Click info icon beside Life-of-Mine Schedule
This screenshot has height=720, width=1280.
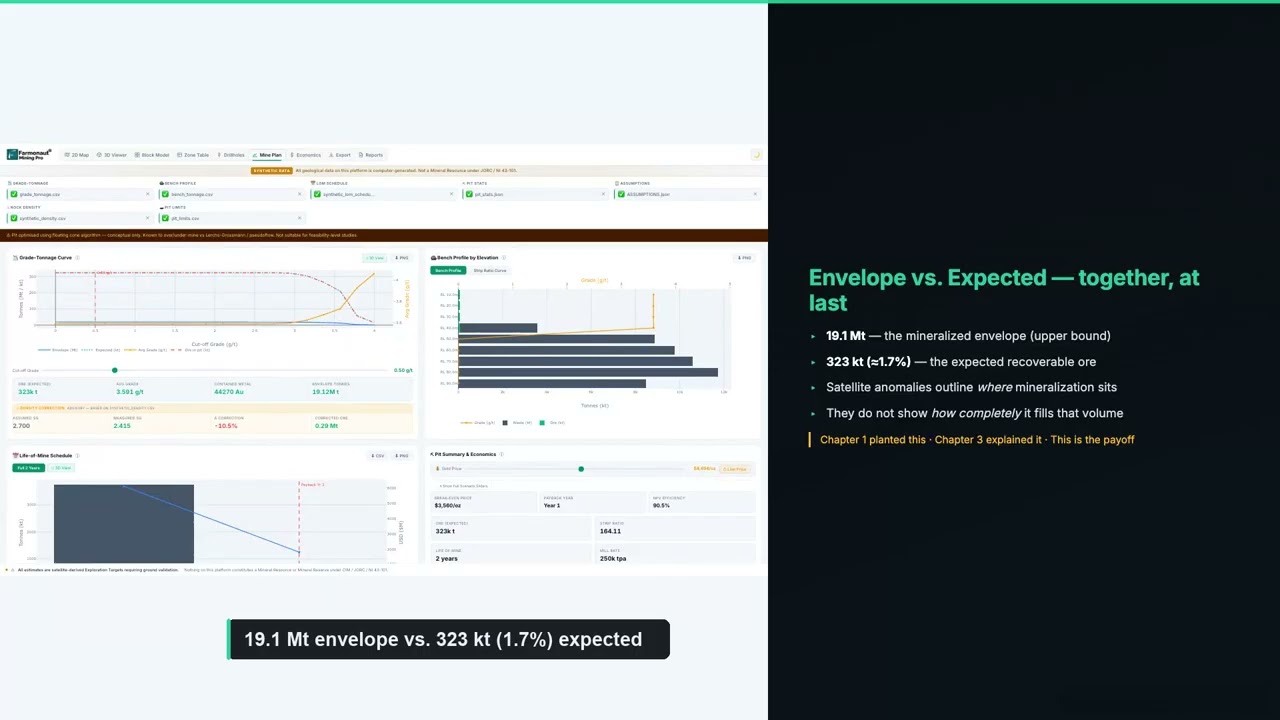pos(77,456)
